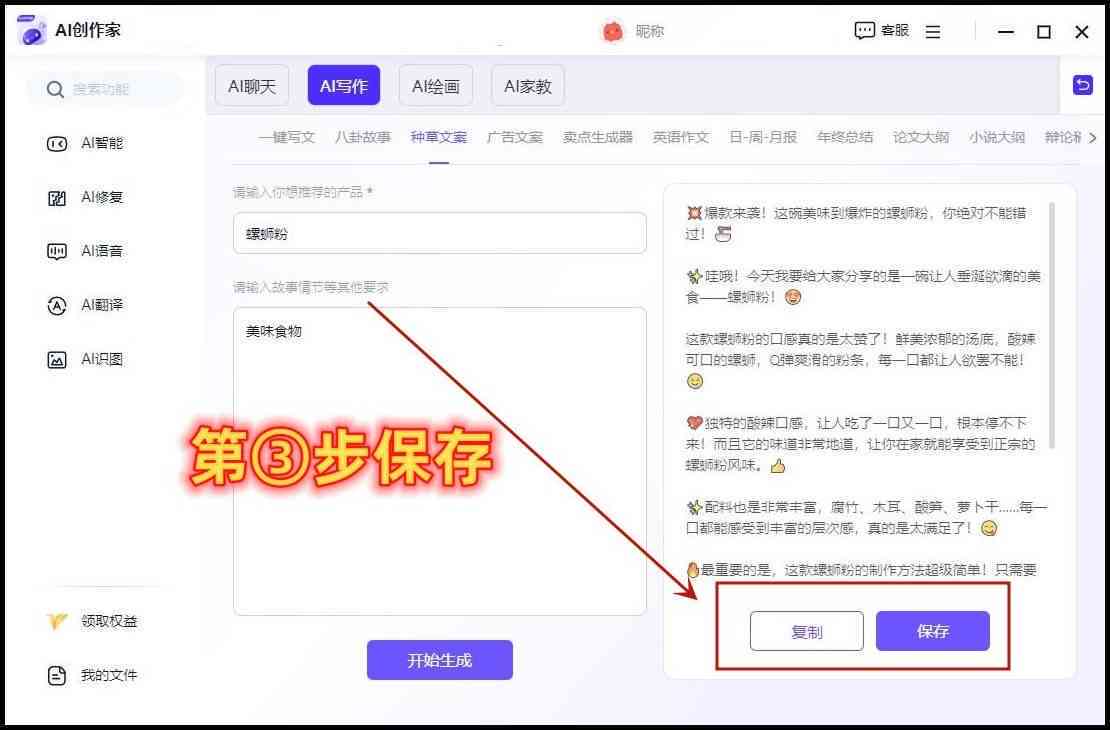
Task: Click the 开始生成 button
Action: point(440,661)
